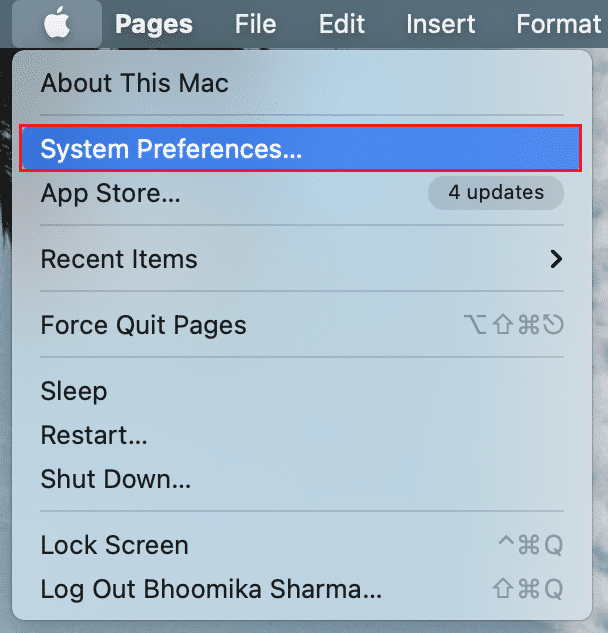The image size is (608, 633).
Task: Open the Format menu
Action: [x=560, y=24]
